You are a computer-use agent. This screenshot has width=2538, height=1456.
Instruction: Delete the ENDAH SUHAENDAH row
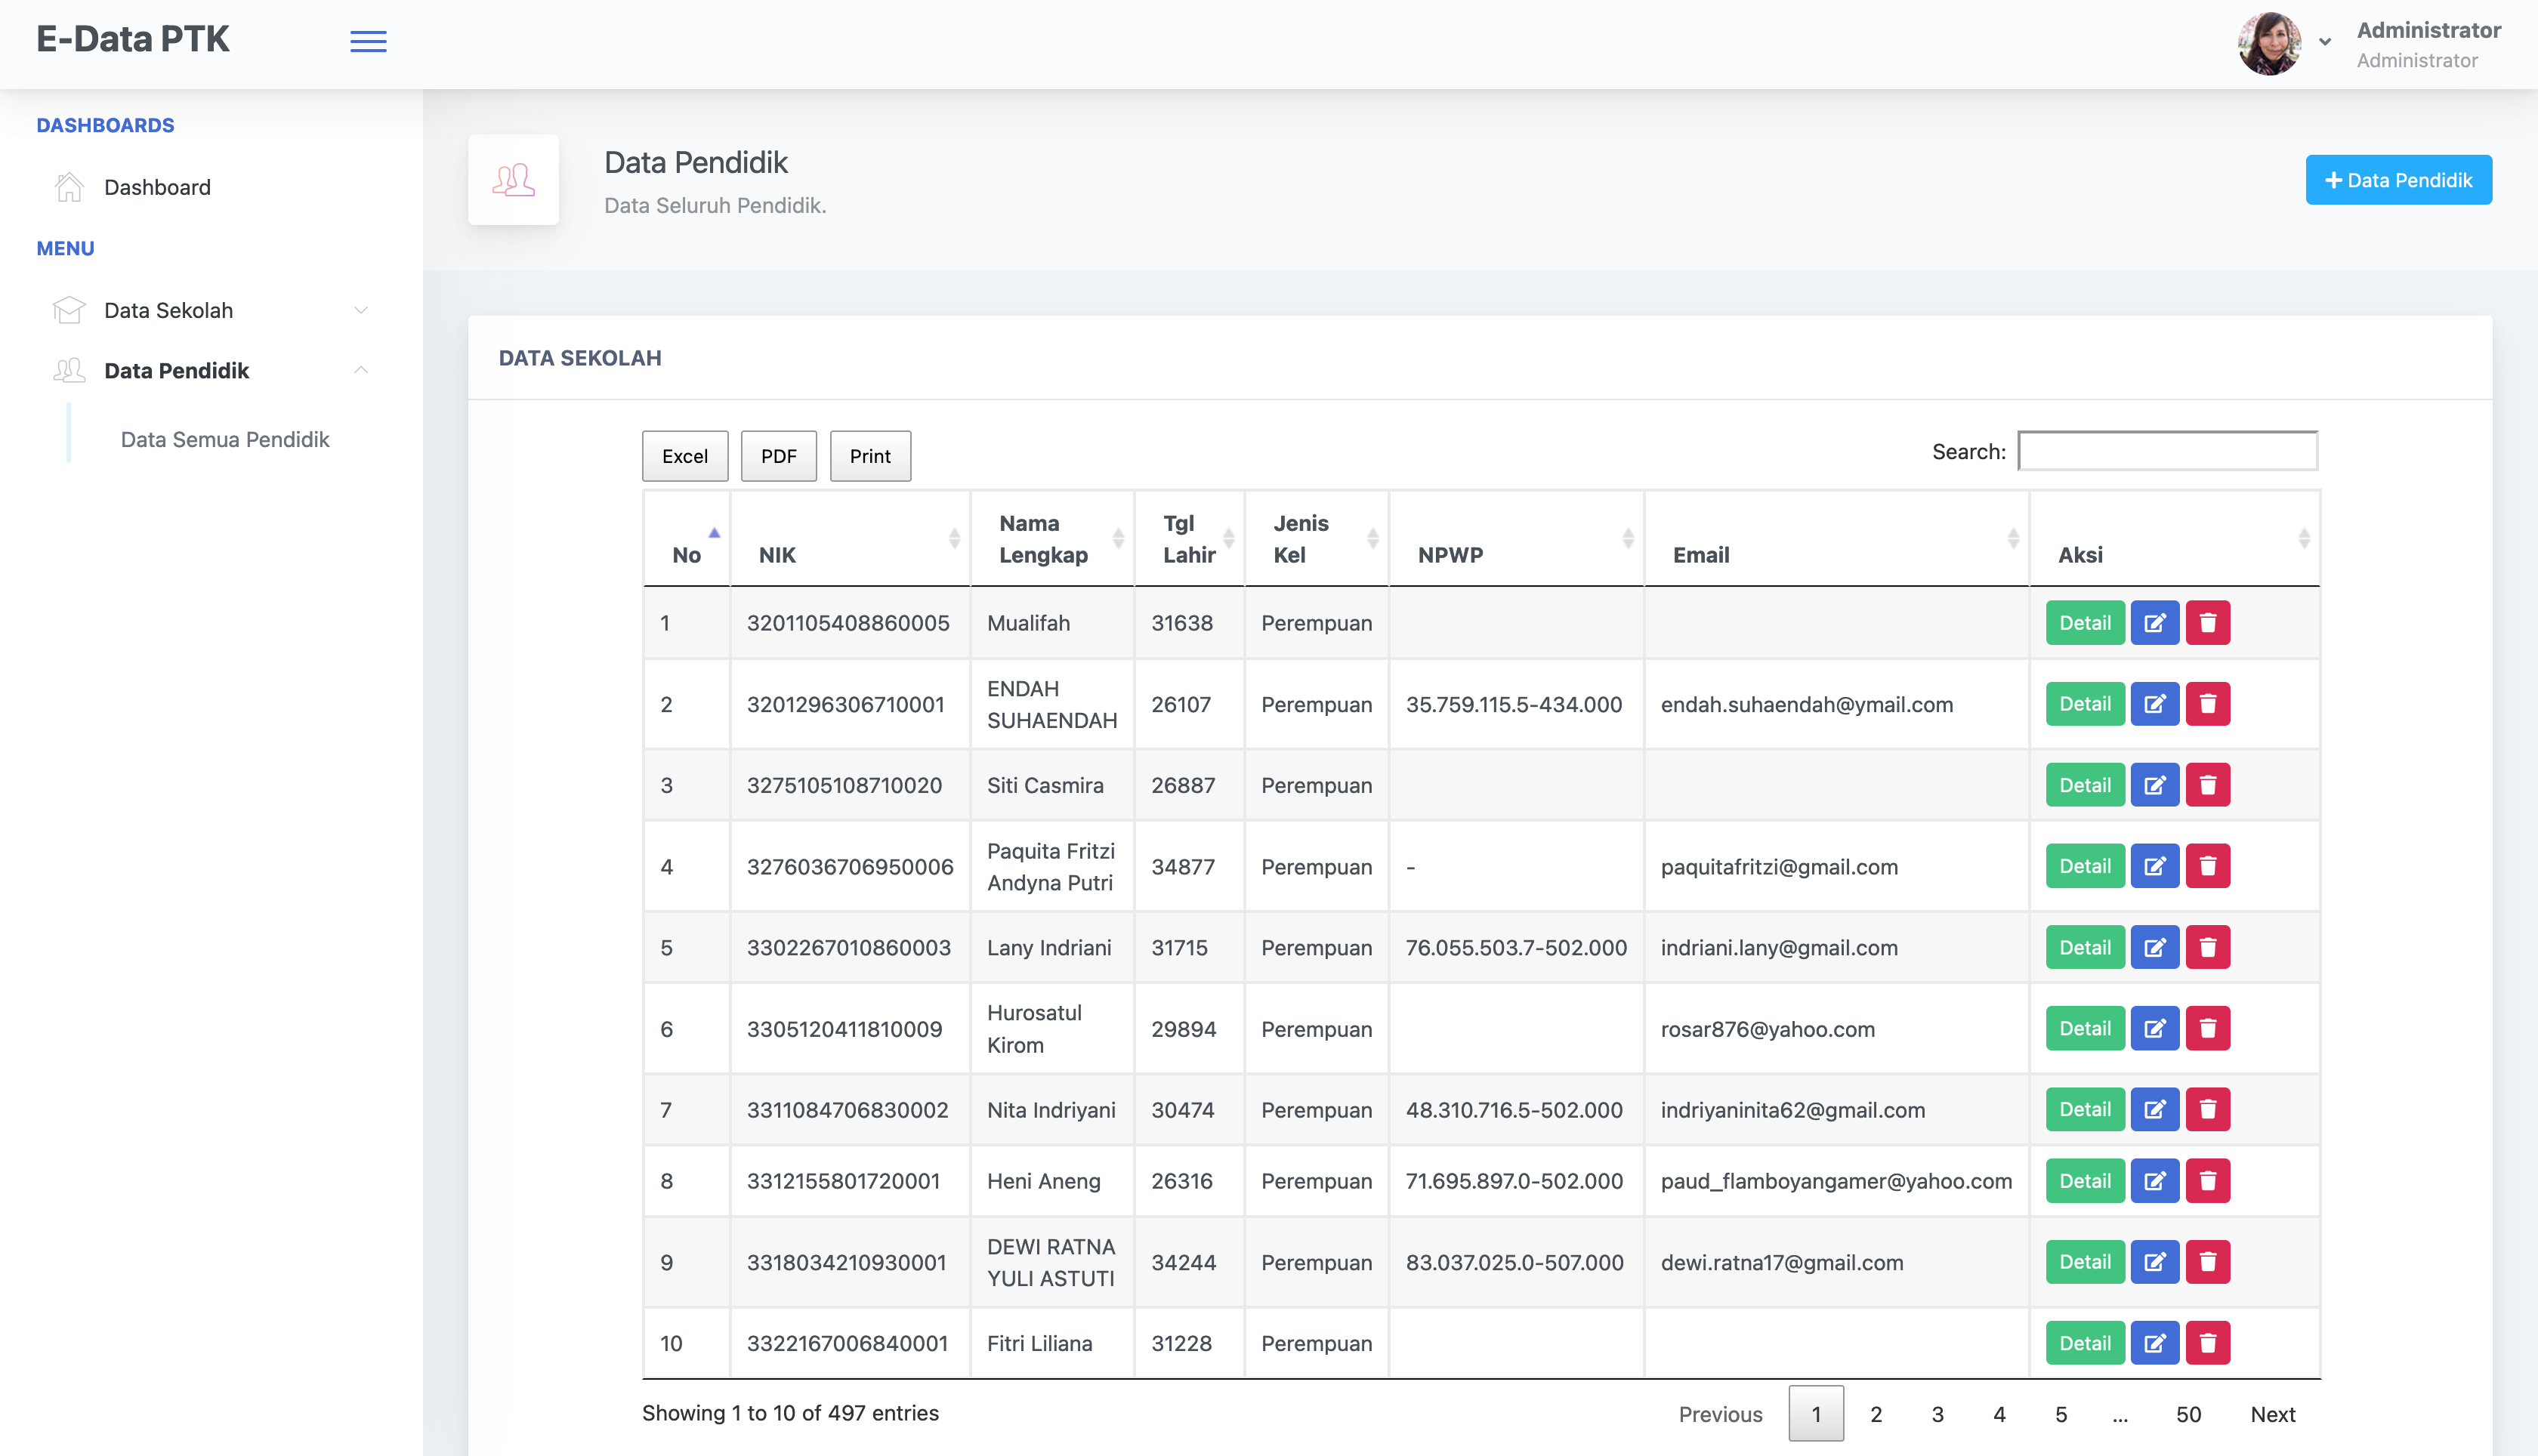pyautogui.click(x=2208, y=704)
